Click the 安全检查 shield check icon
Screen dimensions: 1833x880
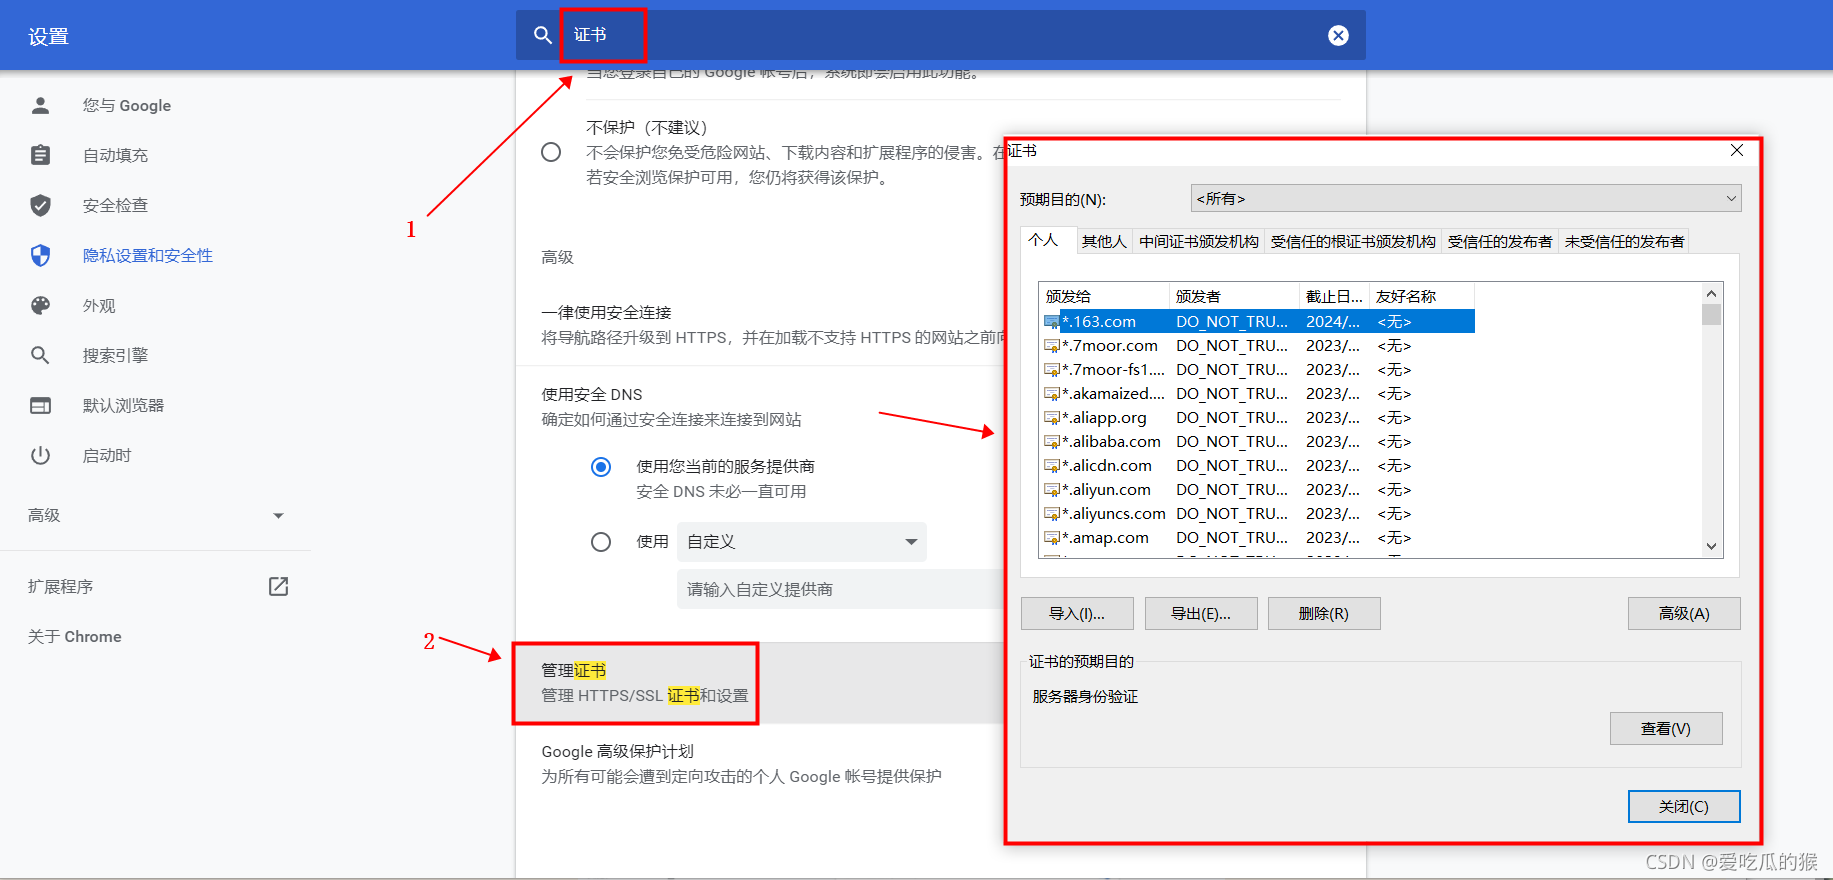coord(41,205)
